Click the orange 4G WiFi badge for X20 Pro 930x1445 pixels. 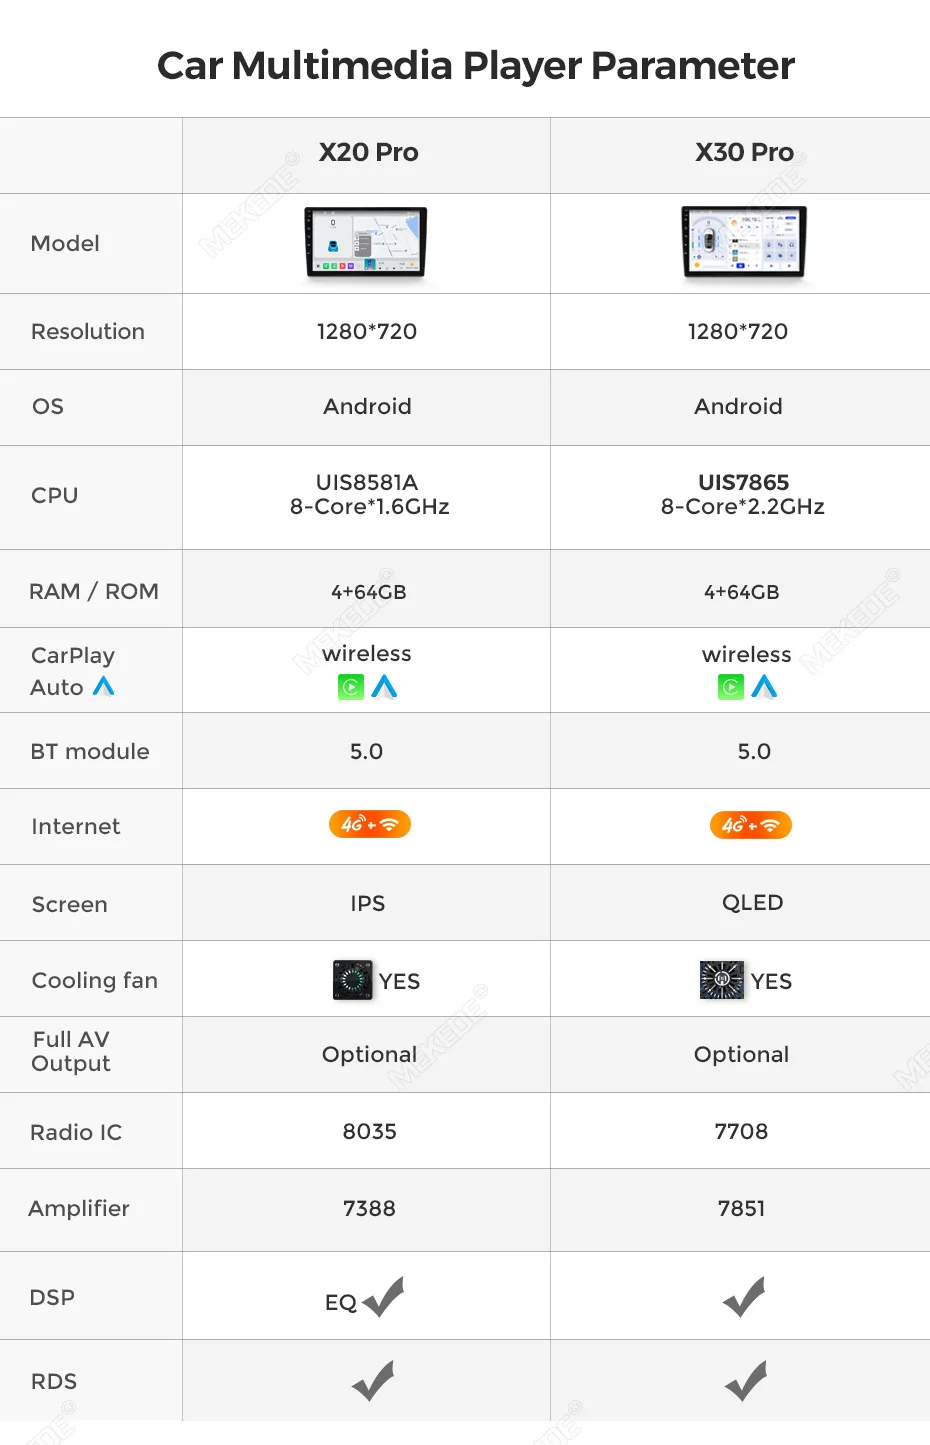[x=370, y=824]
